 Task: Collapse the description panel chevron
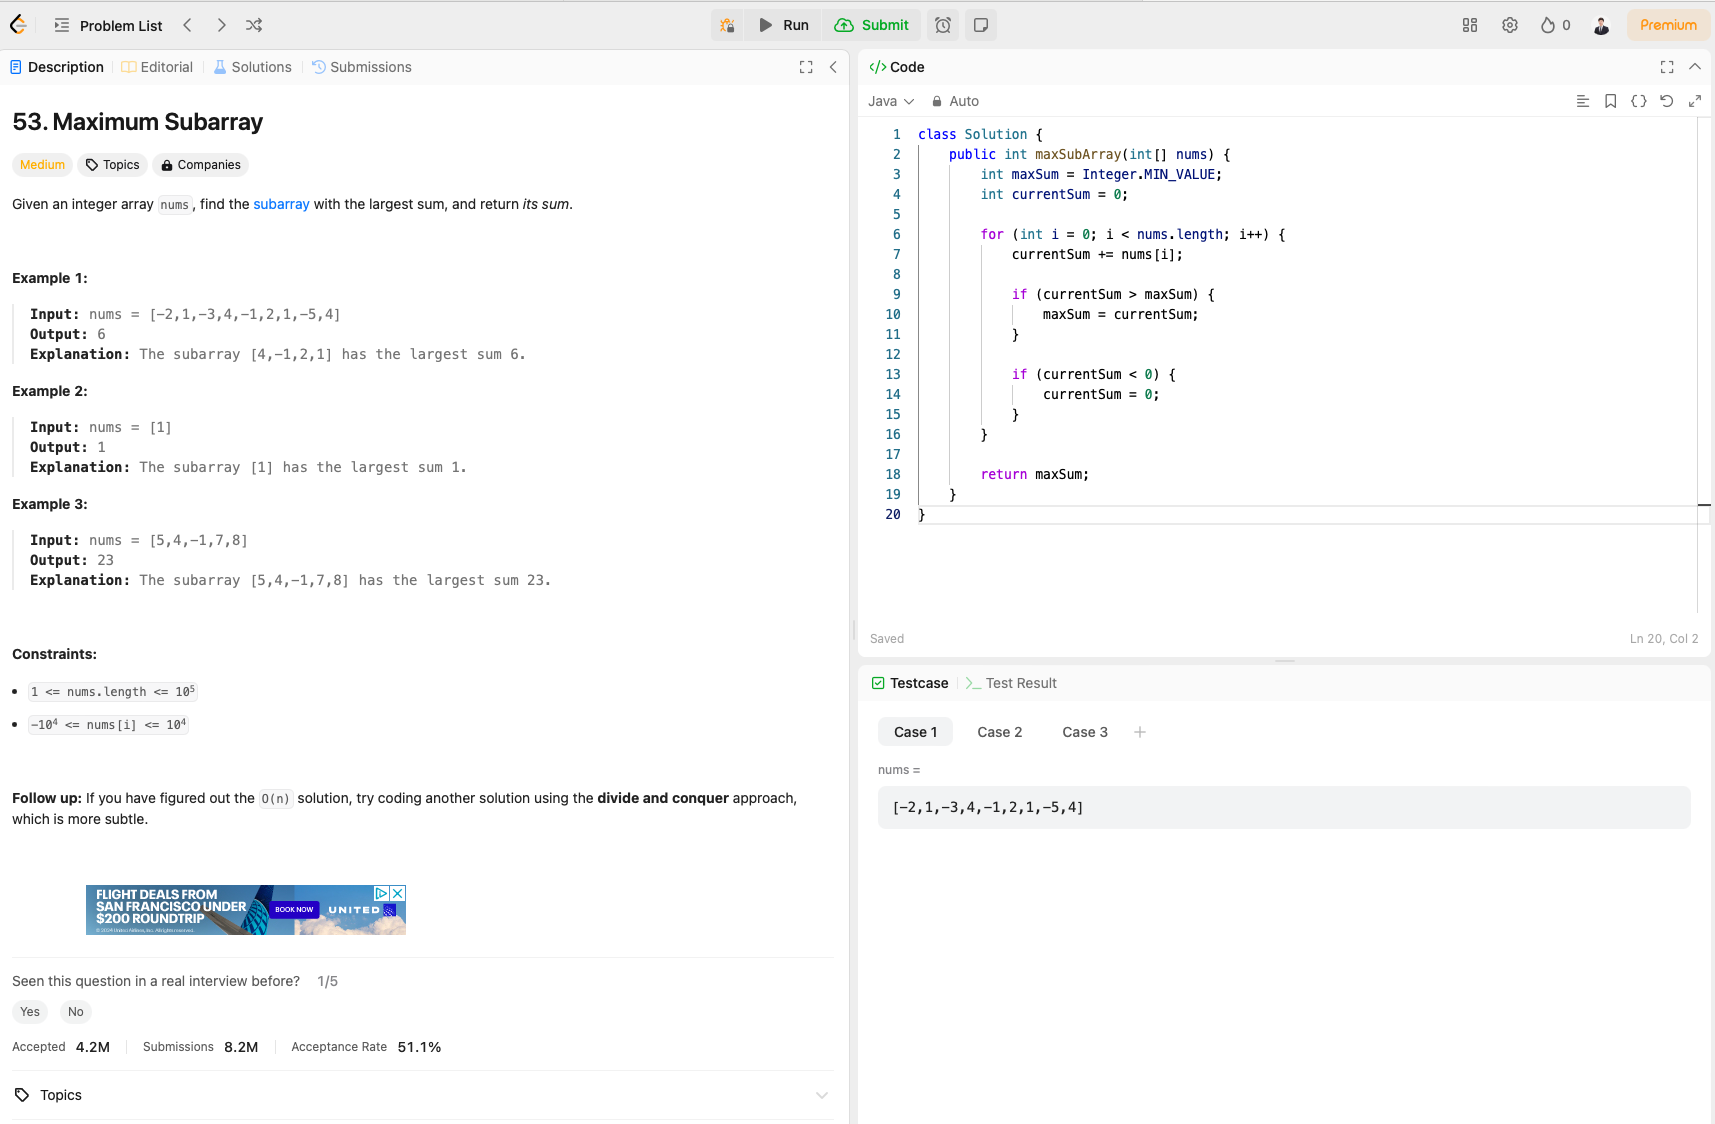(x=833, y=67)
